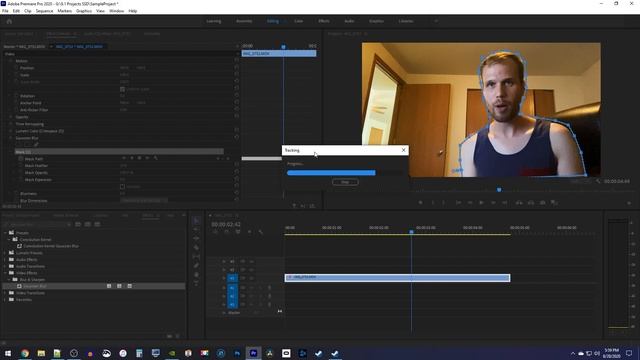Toggle animation stopwatch for Mask Feather
The width and height of the screenshot is (640, 360).
click(x=20, y=166)
